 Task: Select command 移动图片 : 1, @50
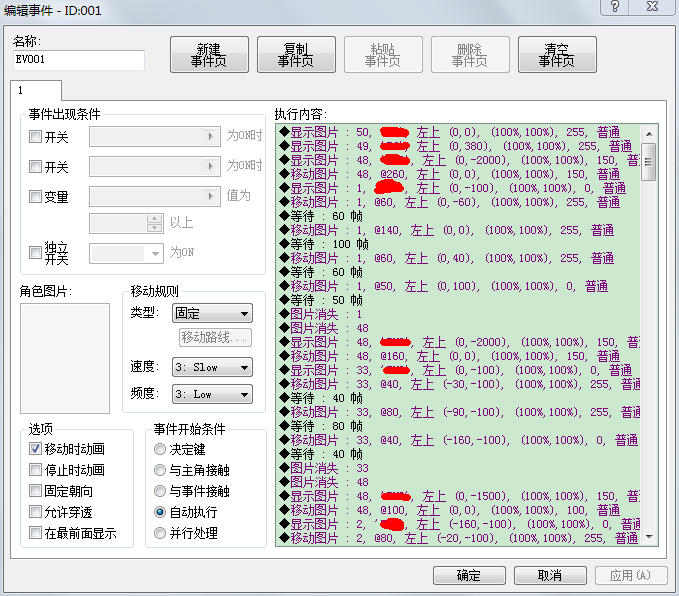444,286
